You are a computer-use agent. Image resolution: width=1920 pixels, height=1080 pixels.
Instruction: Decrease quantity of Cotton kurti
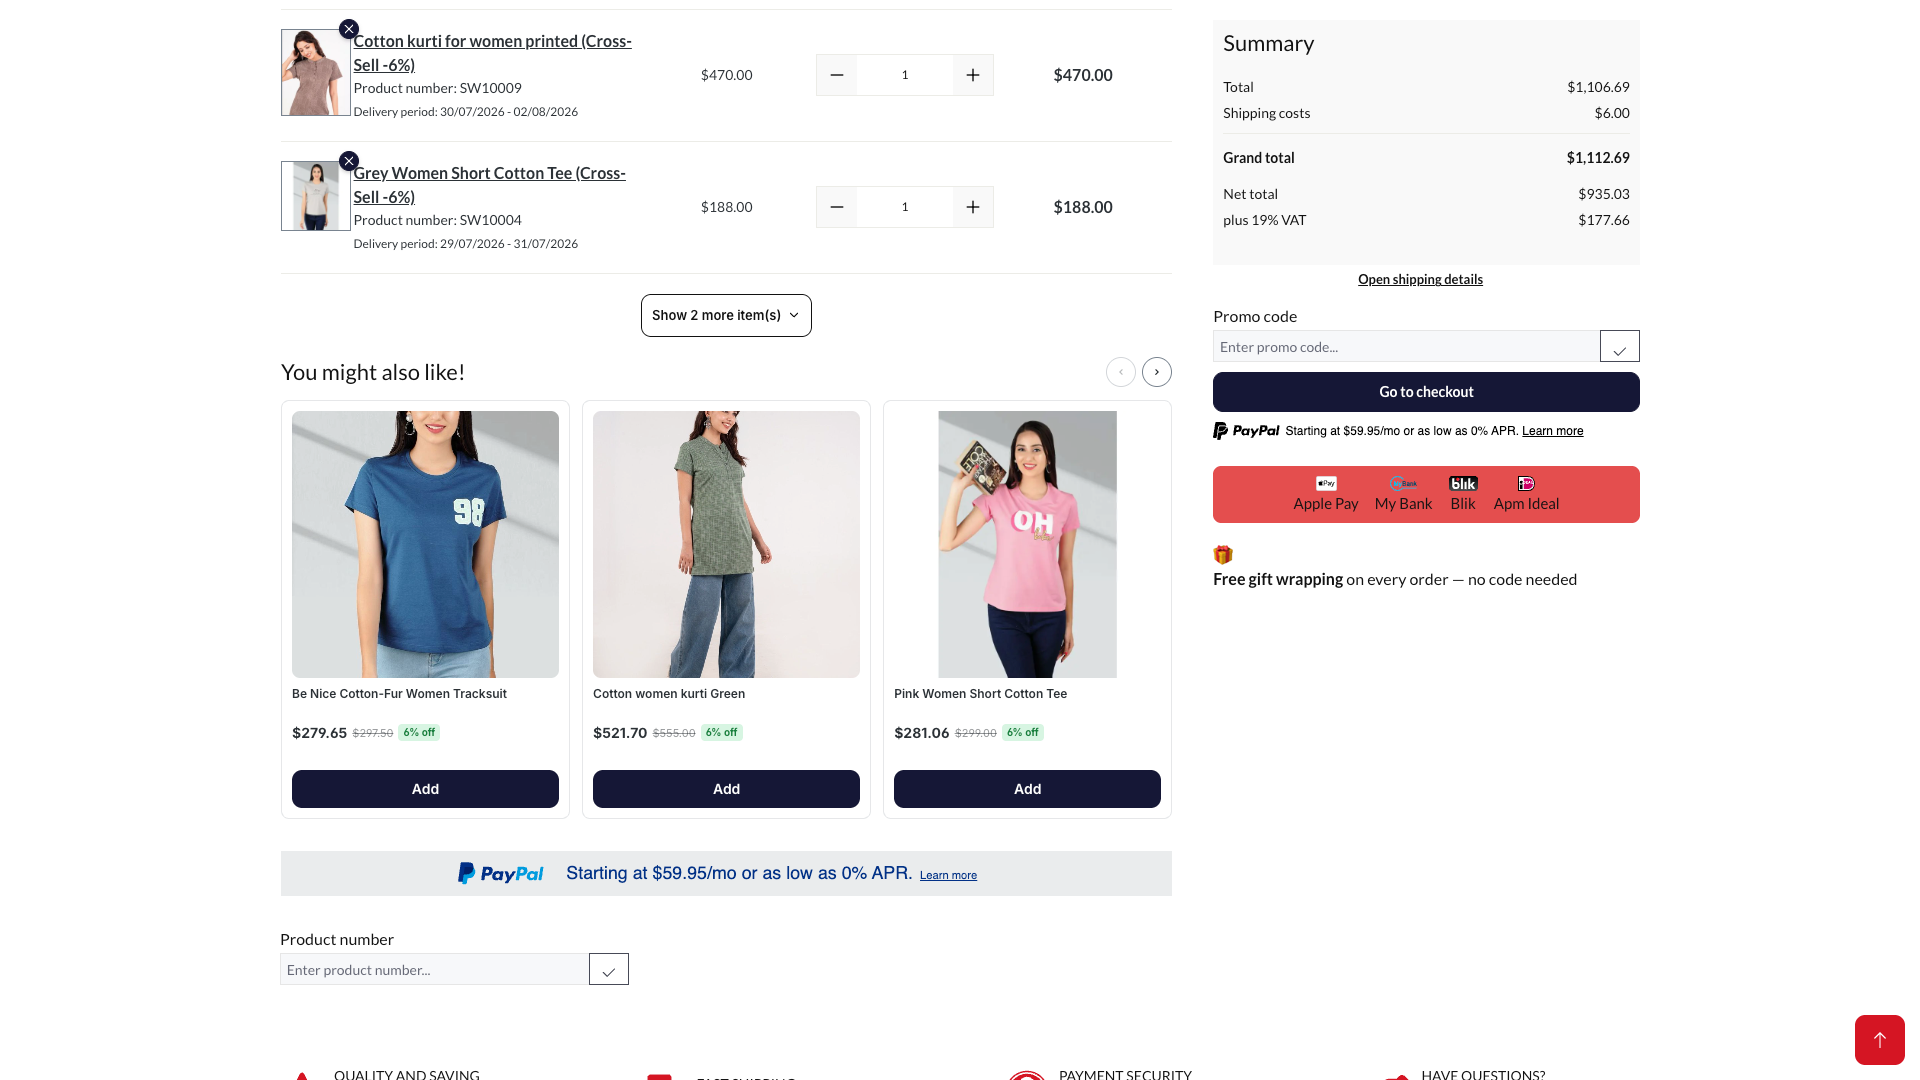[837, 75]
